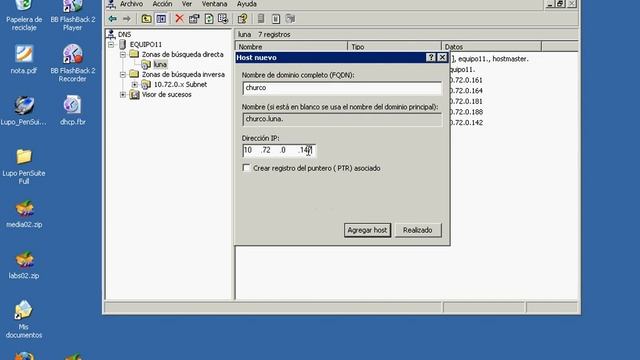
Task: Click the Realizado button
Action: tap(418, 230)
